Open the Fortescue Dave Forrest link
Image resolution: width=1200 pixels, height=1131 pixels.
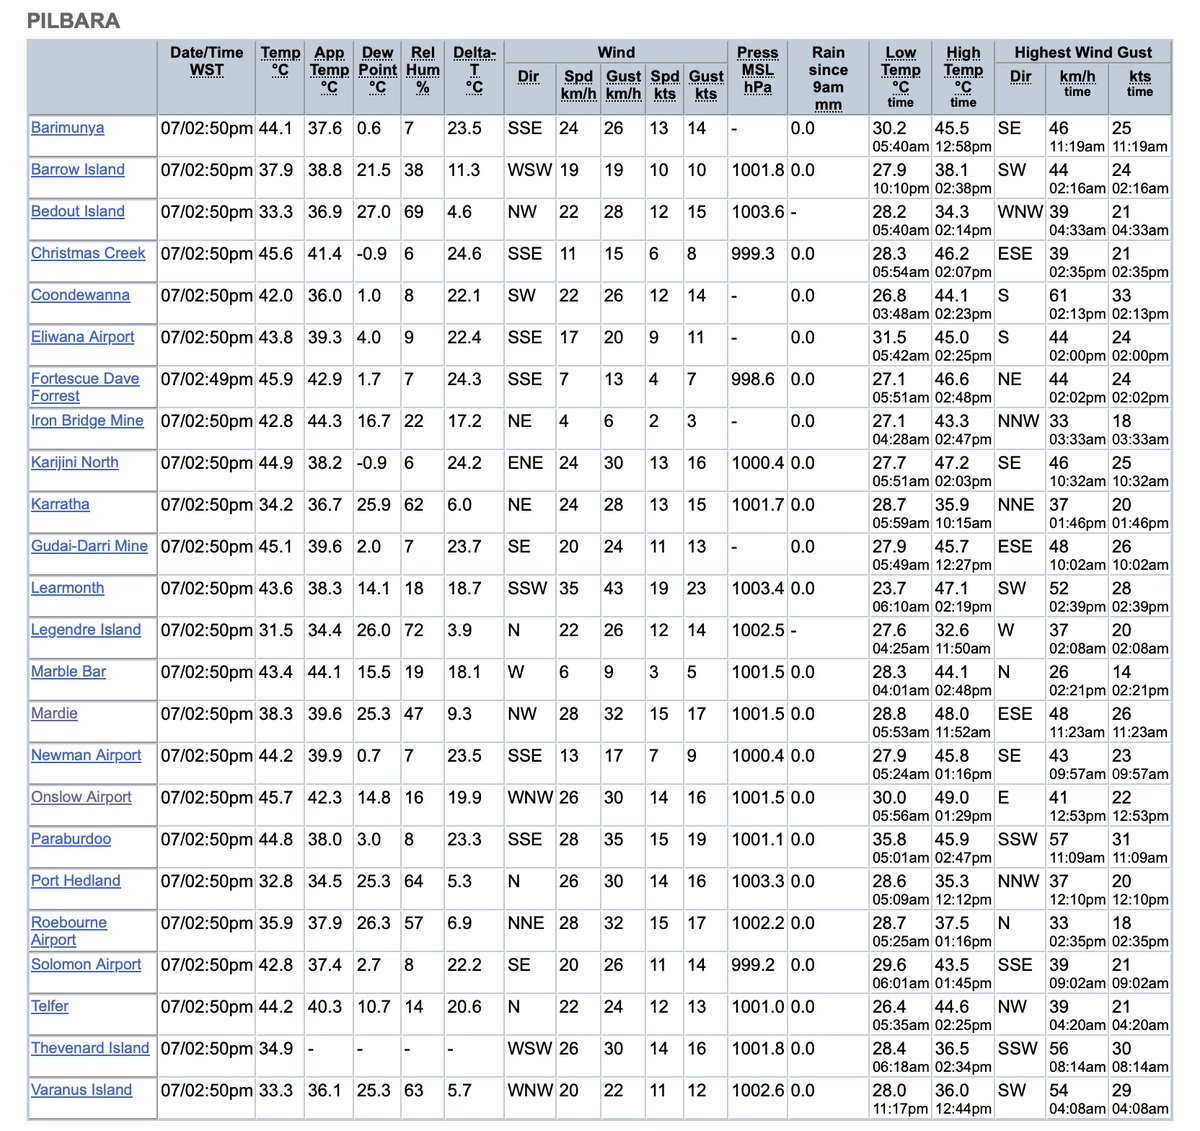[x=85, y=387]
